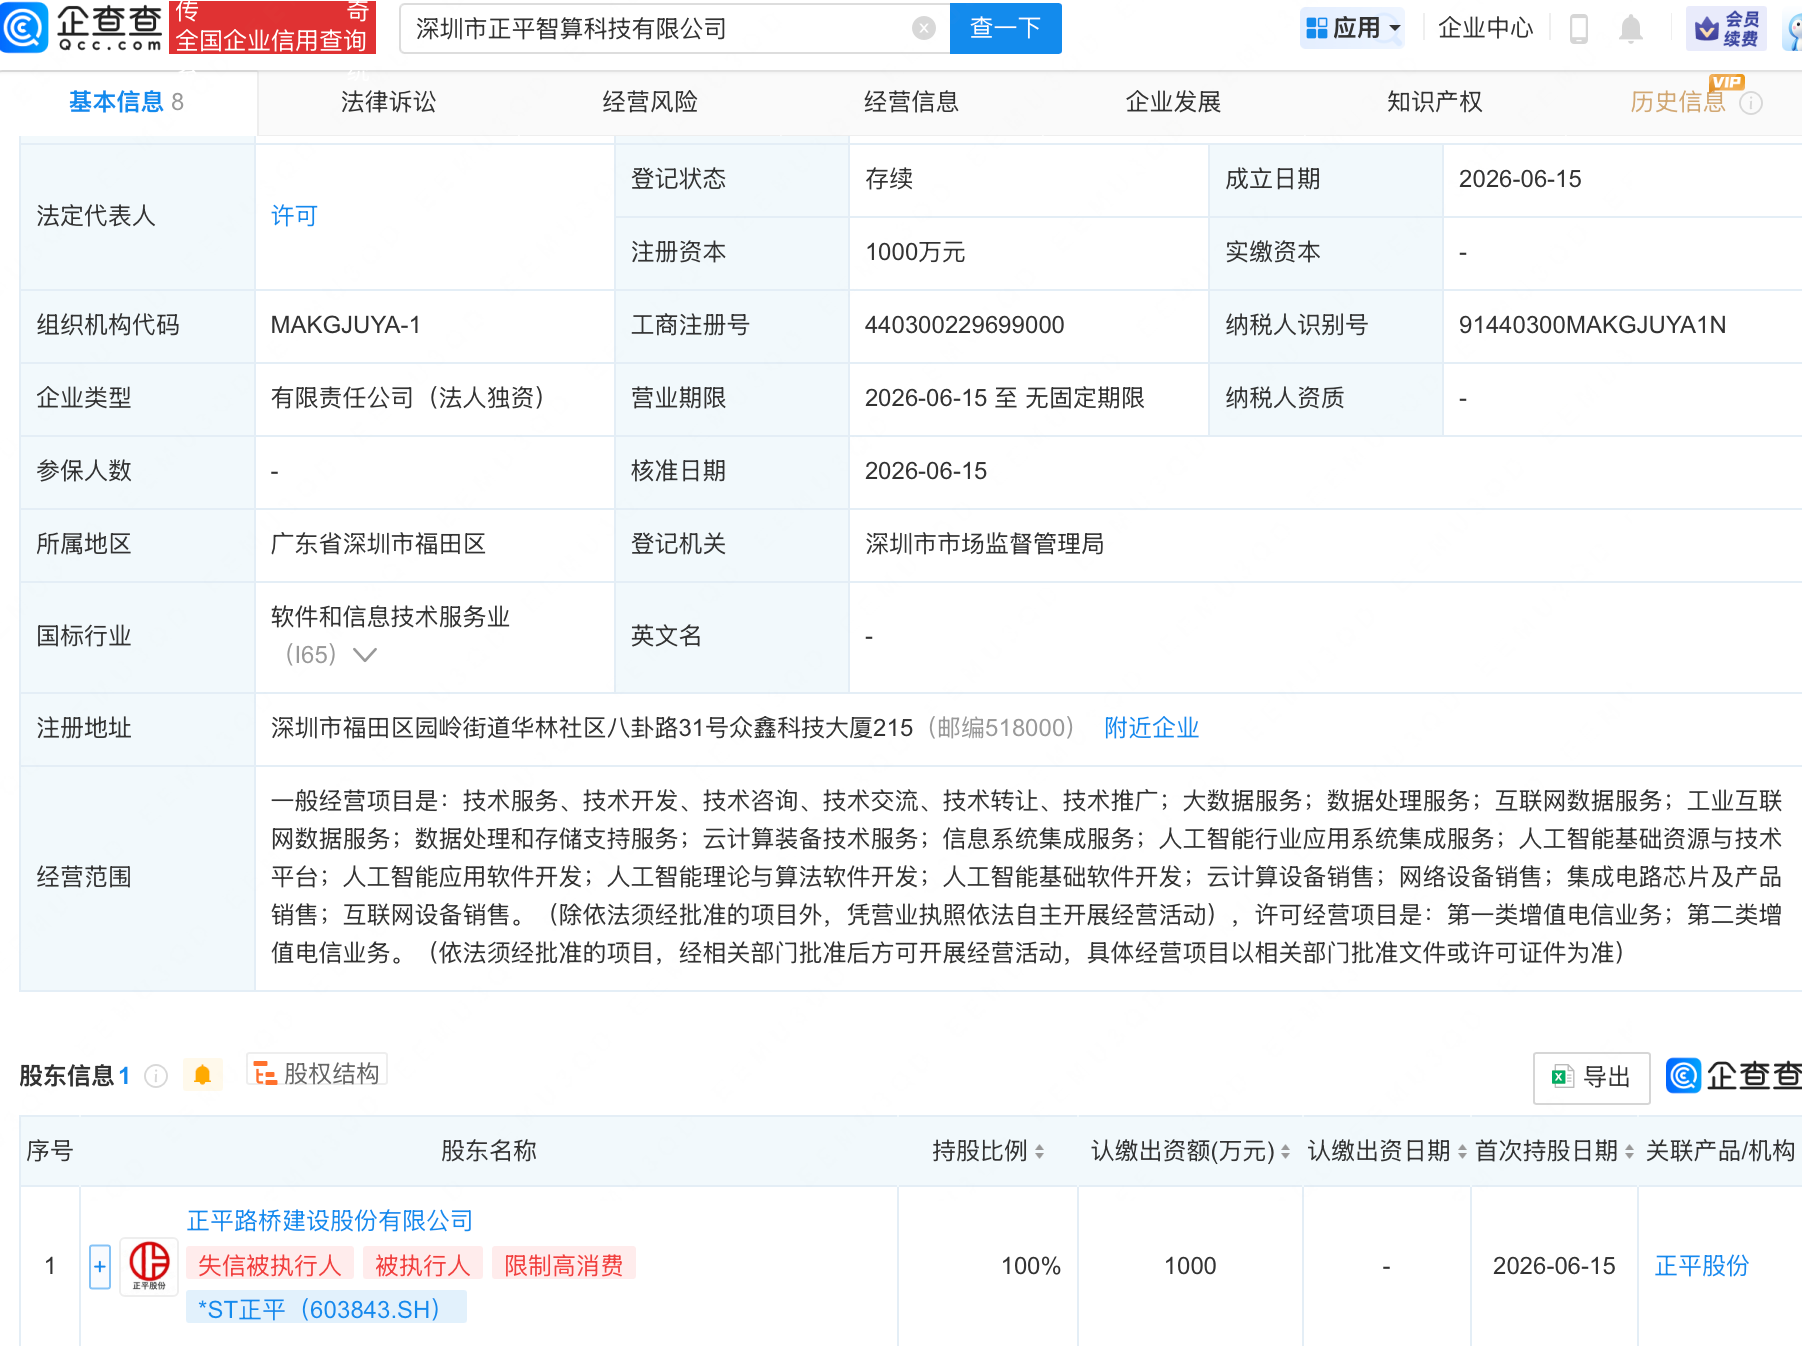1802x1346 pixels.
Task: Sort by 首次持股日期 column
Action: tap(1629, 1152)
